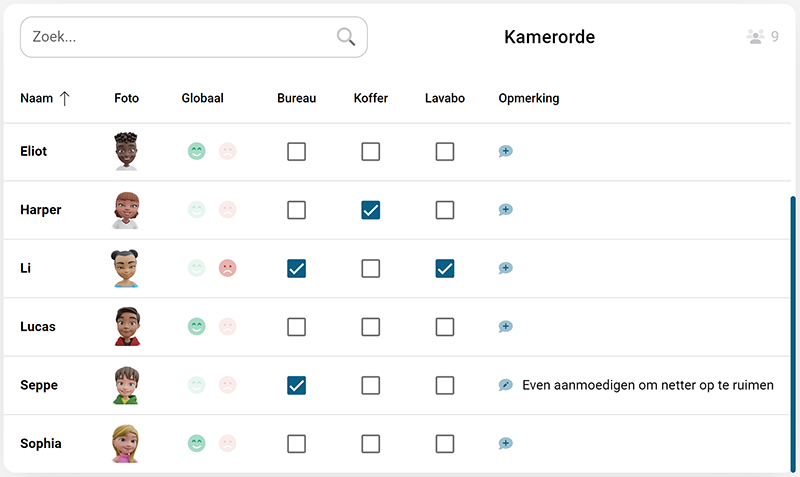The width and height of the screenshot is (800, 477).
Task: Select sad smiley for Harper
Action: tap(228, 210)
